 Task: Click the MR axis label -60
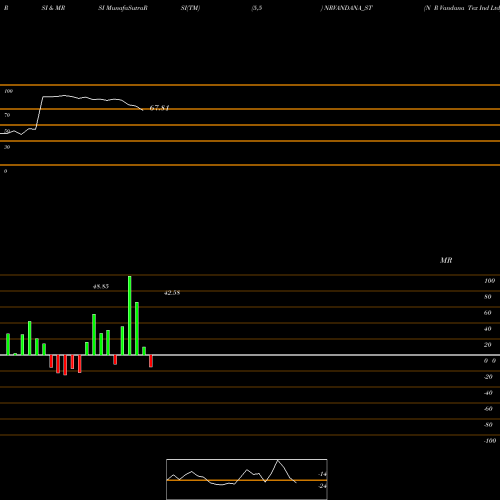488,409
